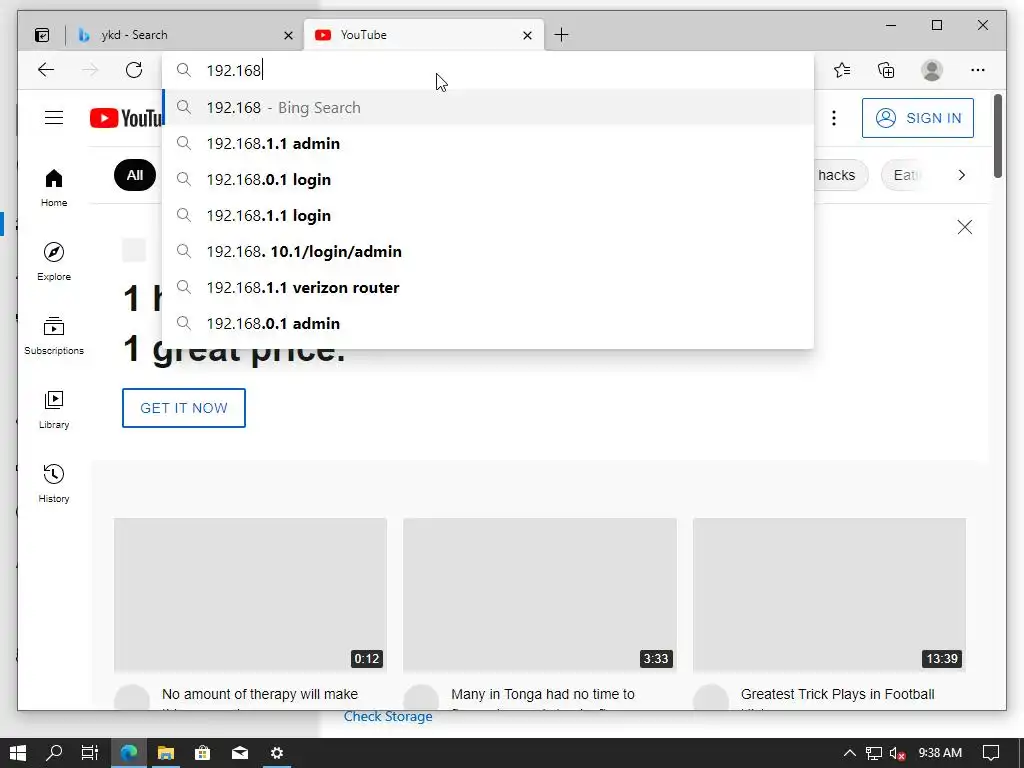Open Greatest Trick Plays in Football video
This screenshot has width=1024, height=768.
(x=837, y=694)
